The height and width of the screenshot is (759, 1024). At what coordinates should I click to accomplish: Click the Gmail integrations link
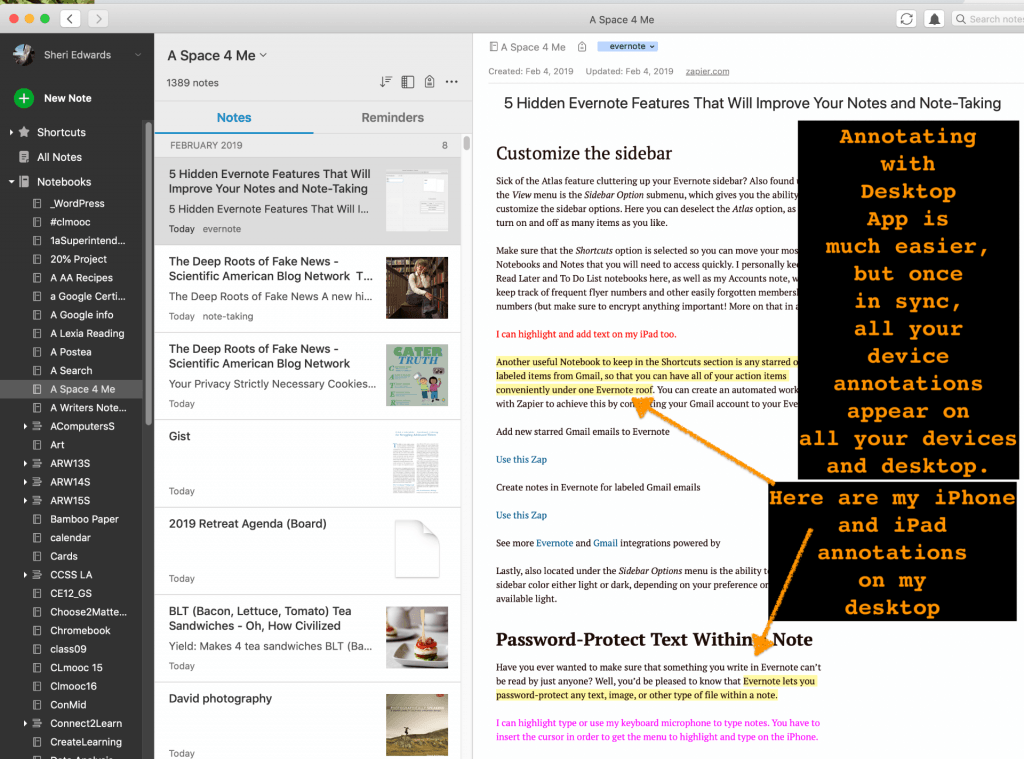coord(605,543)
